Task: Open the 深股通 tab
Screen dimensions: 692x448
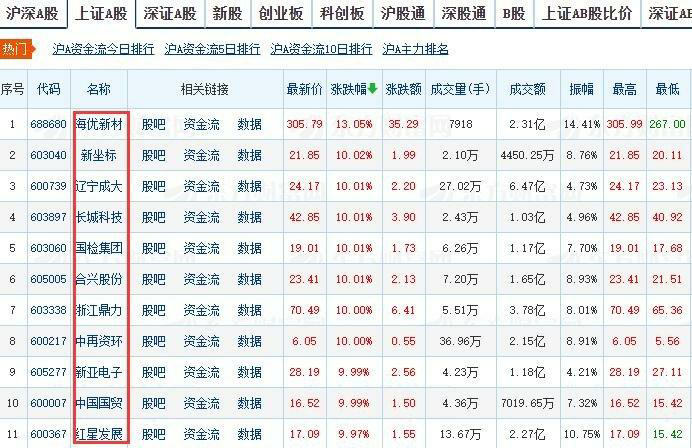Action: coord(464,13)
